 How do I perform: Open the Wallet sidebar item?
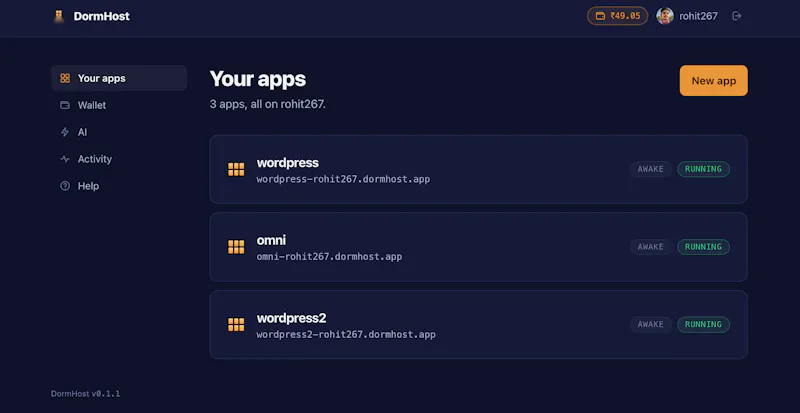click(x=119, y=105)
